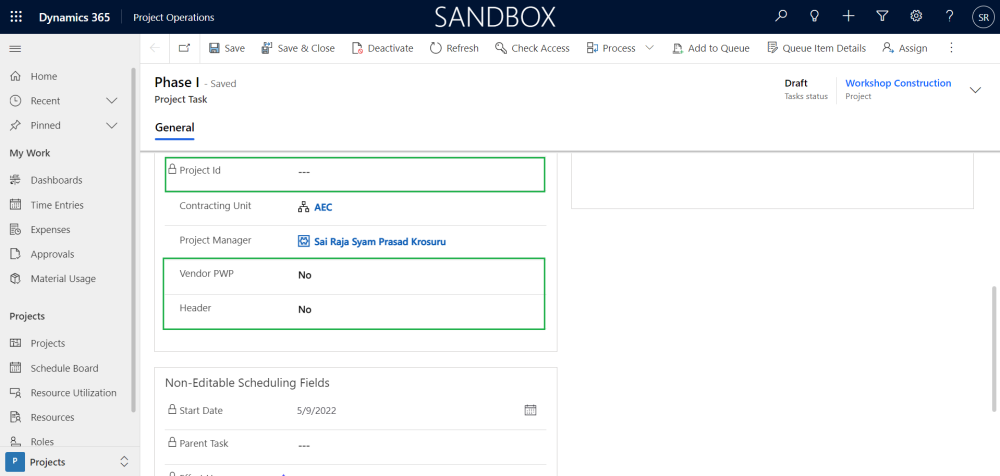The image size is (1000, 476).
Task: Click the Recent clock icon in sidebar
Action: point(16,101)
